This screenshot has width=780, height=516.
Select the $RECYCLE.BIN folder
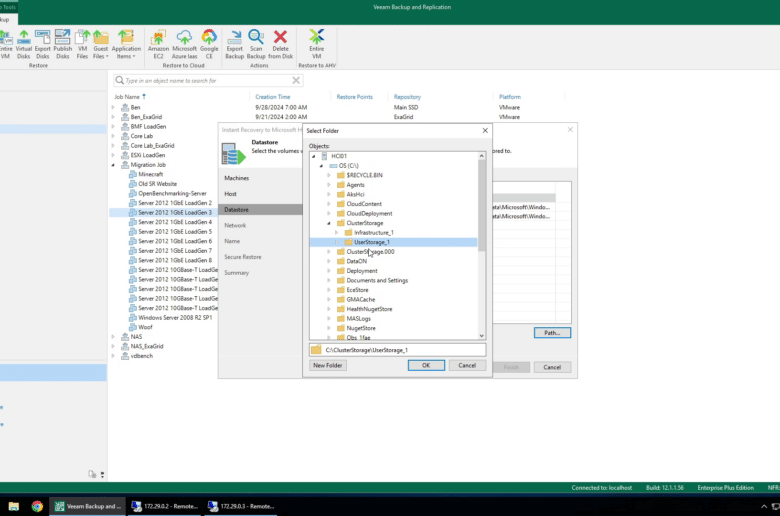pos(364,175)
